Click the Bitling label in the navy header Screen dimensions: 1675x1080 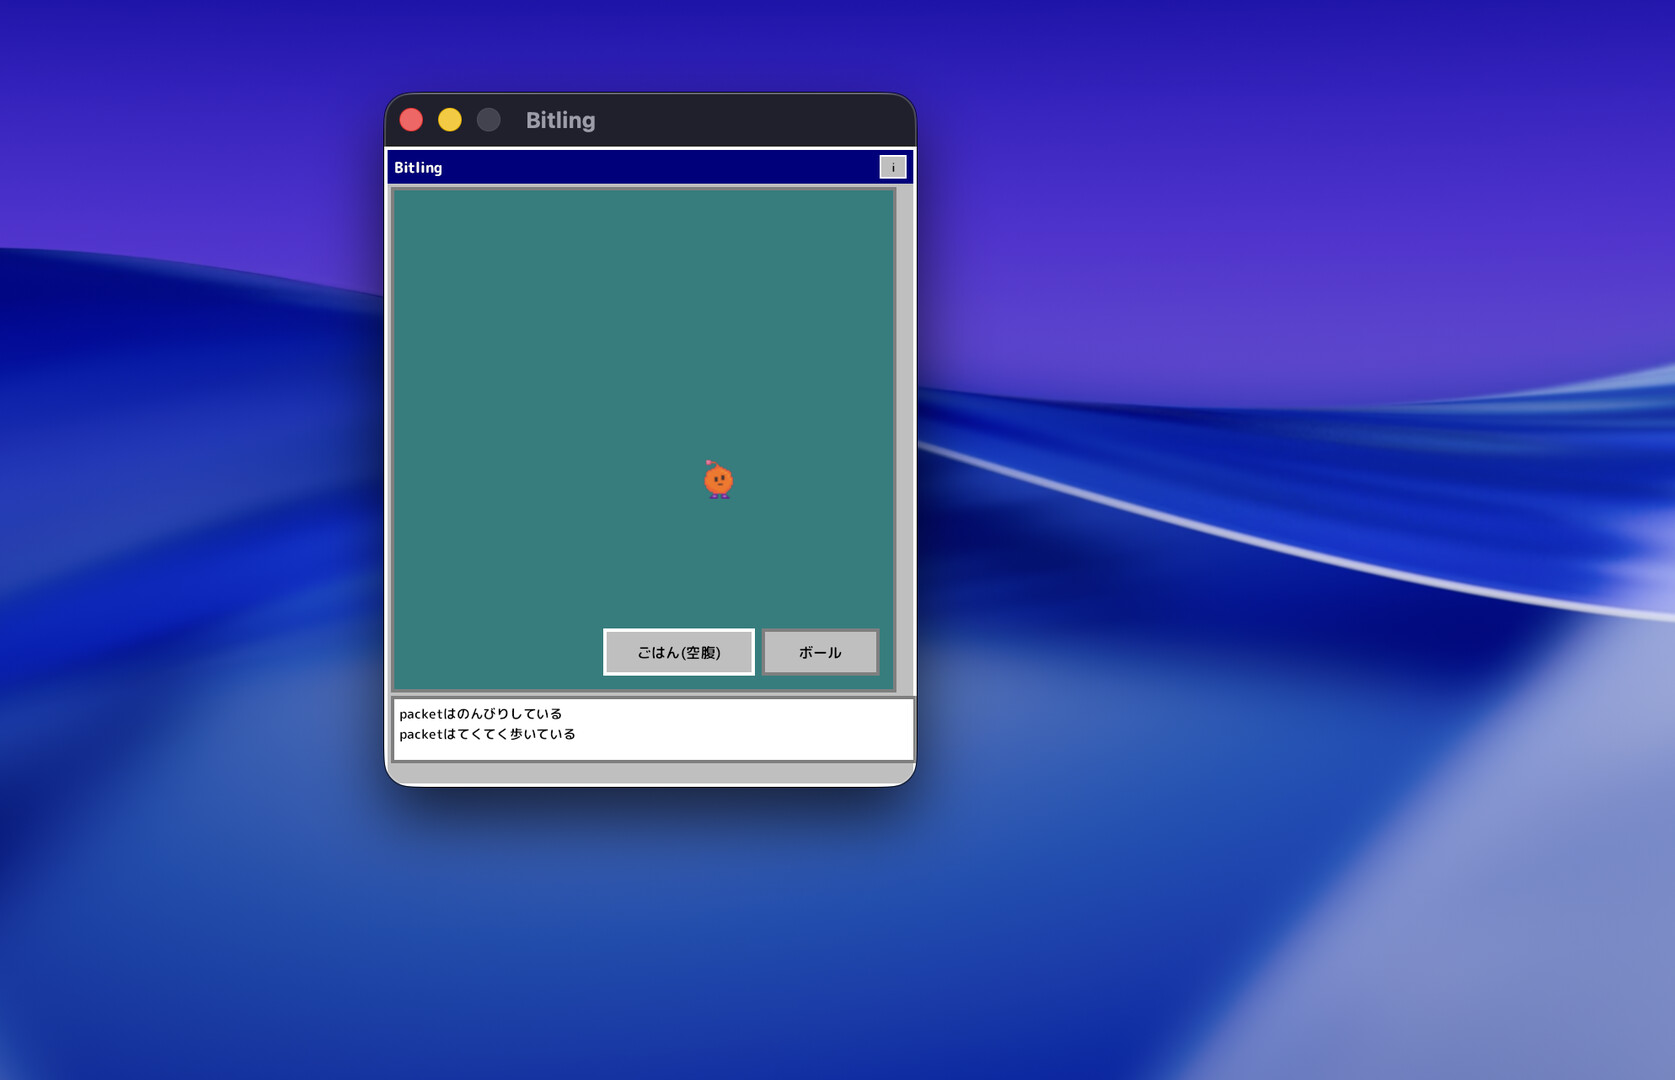point(418,167)
